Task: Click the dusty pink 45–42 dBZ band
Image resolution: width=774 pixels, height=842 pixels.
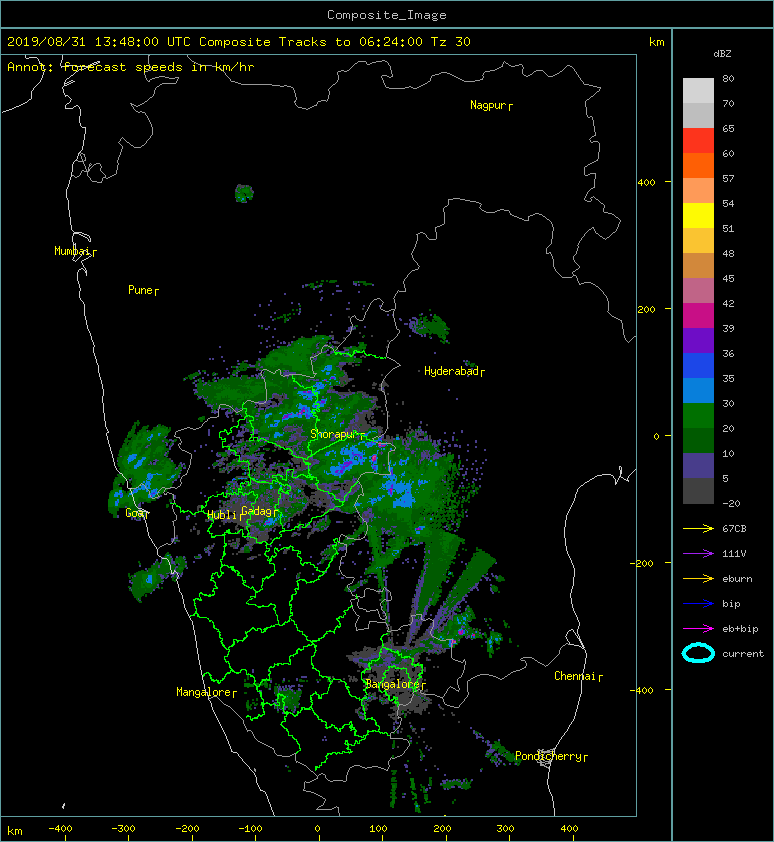Action: [698, 291]
